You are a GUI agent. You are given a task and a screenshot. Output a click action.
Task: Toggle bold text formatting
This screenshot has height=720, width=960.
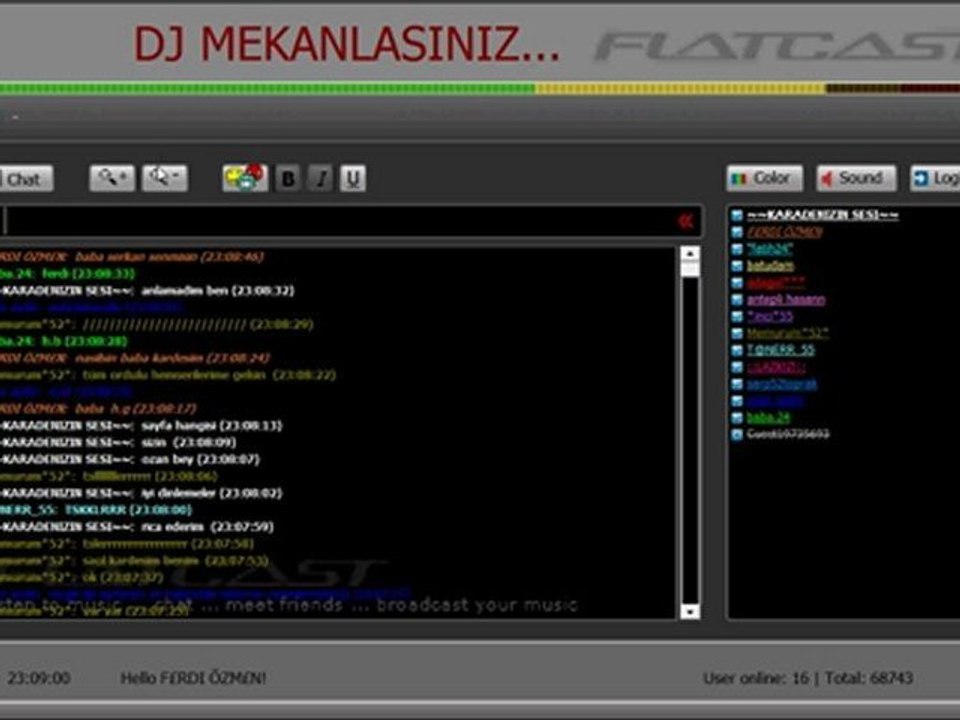pyautogui.click(x=288, y=178)
